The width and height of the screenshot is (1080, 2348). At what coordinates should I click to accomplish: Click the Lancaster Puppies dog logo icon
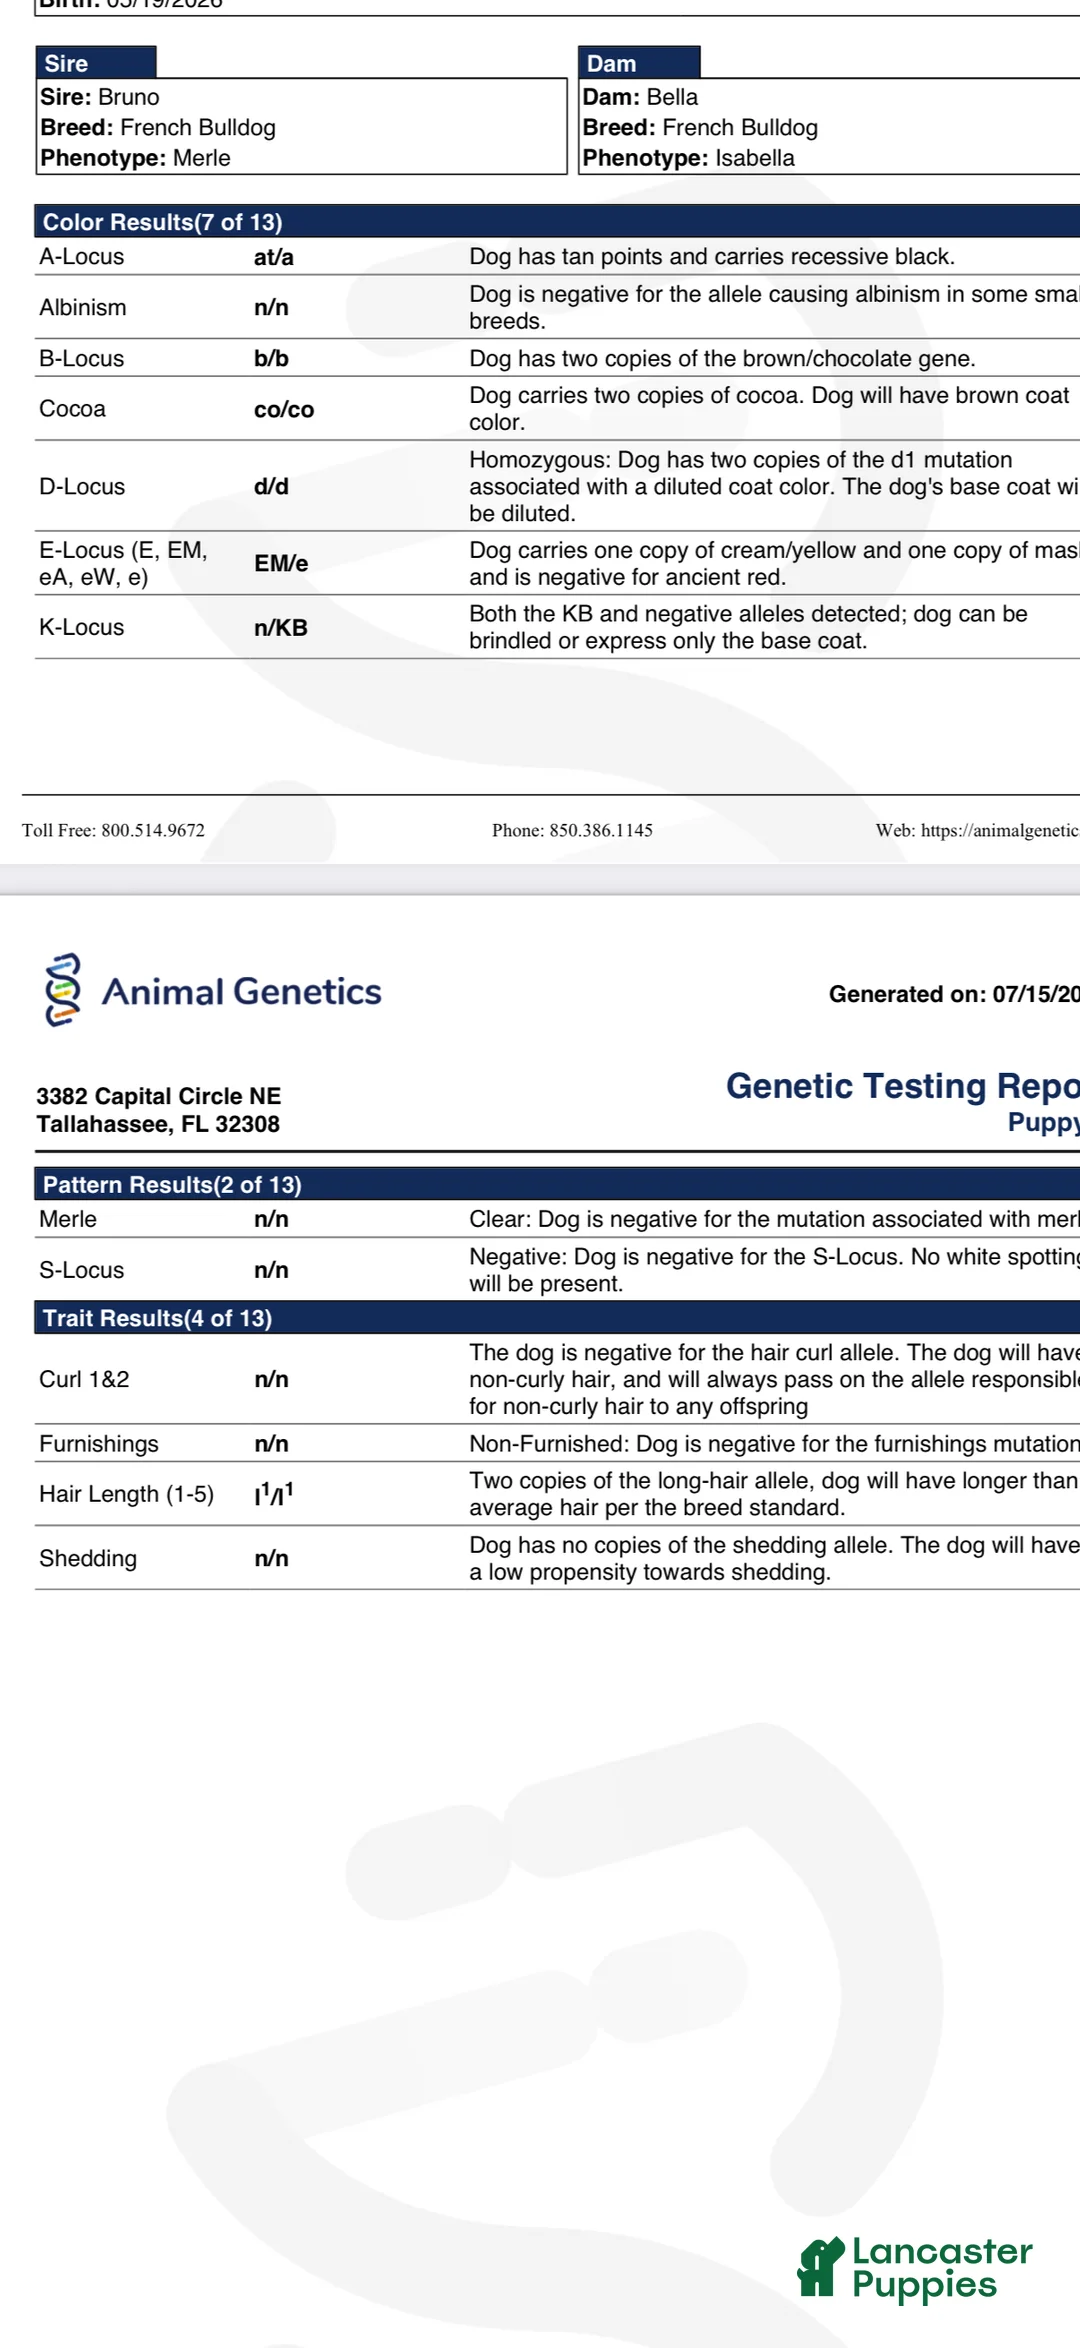[821, 2267]
